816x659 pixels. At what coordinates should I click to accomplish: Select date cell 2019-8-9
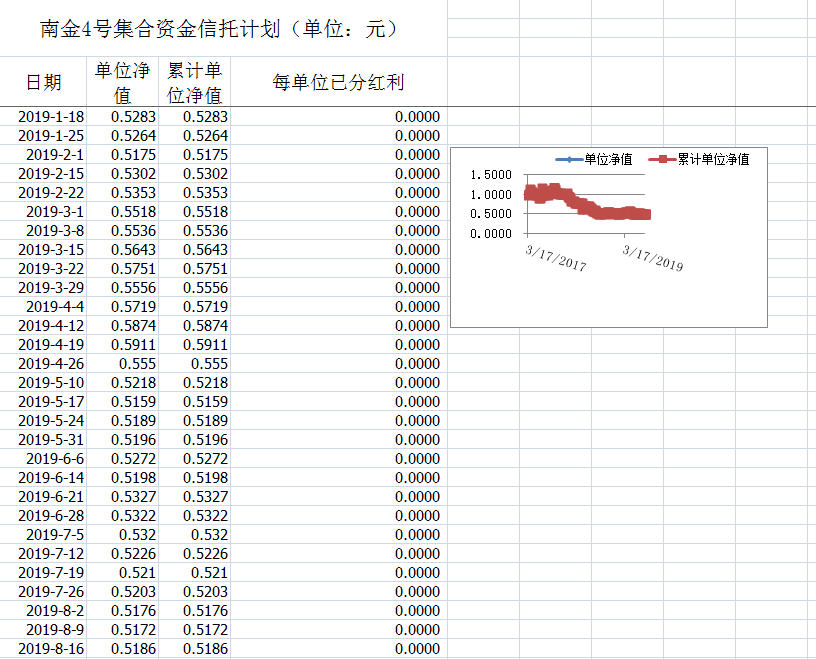point(43,629)
